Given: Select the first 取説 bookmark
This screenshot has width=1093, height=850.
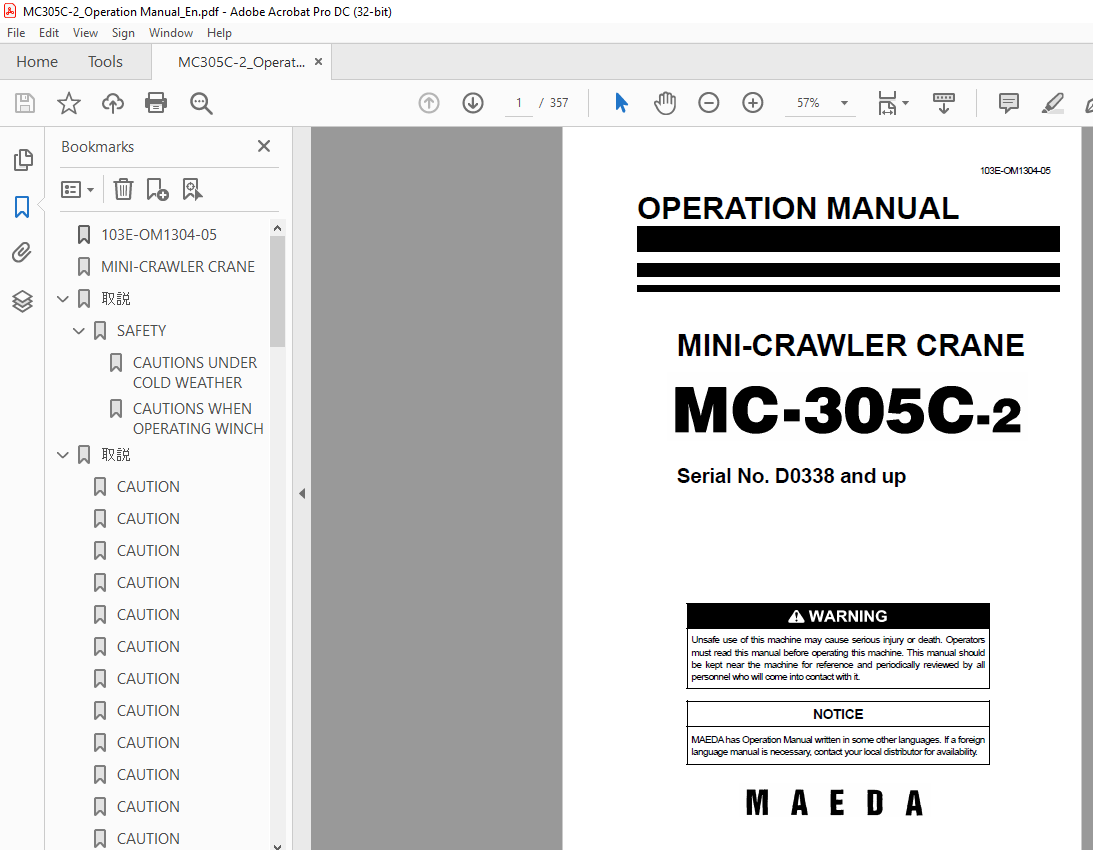Looking at the screenshot, I should tap(116, 299).
